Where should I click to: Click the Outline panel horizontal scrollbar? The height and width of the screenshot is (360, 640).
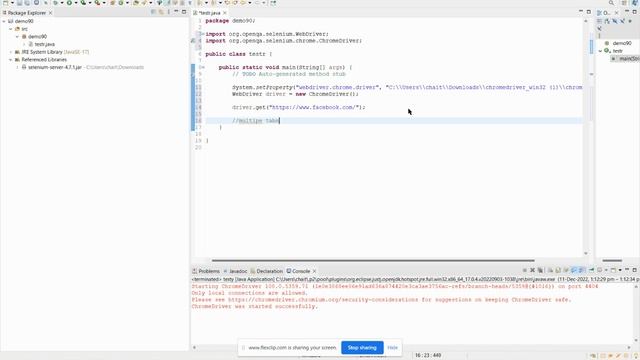pos(612,260)
